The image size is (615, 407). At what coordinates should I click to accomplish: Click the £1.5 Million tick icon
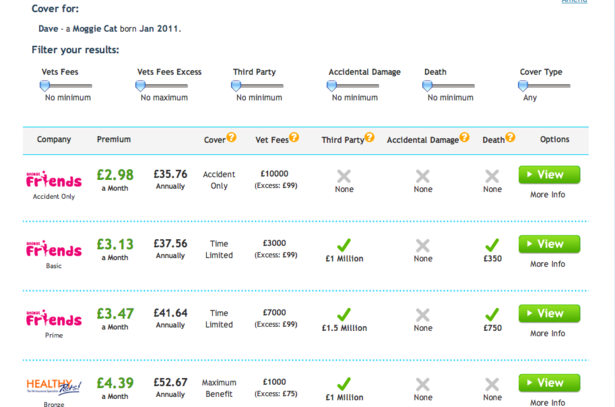(344, 315)
